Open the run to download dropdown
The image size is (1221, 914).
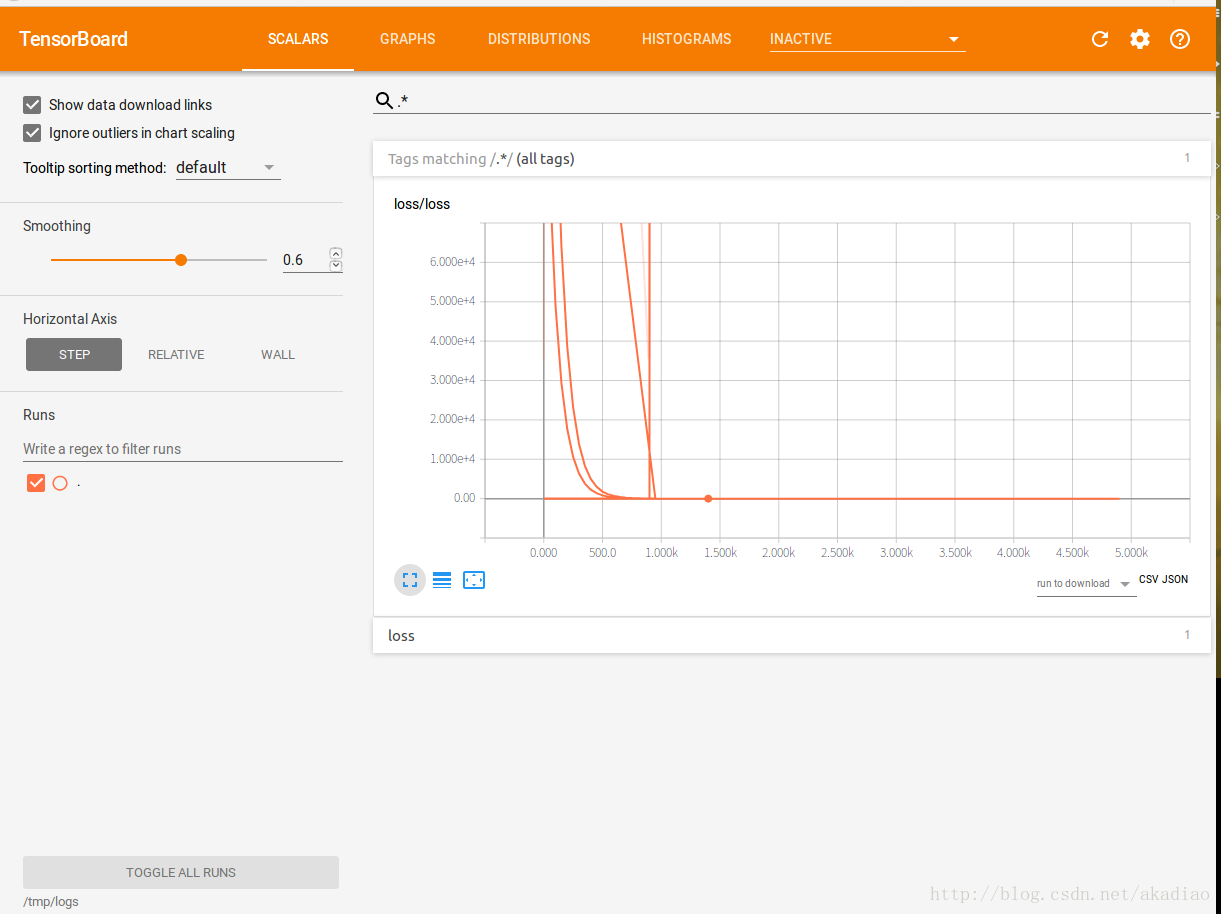pyautogui.click(x=1086, y=584)
